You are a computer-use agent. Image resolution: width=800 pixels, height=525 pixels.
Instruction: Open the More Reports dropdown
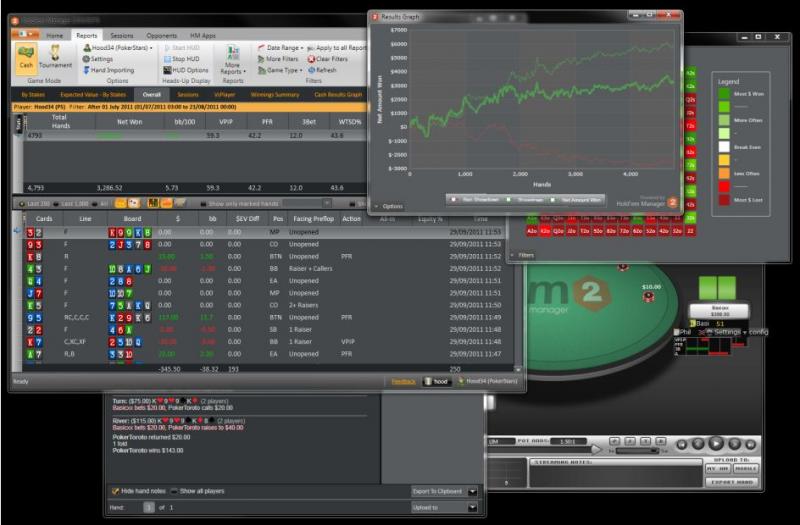(233, 60)
